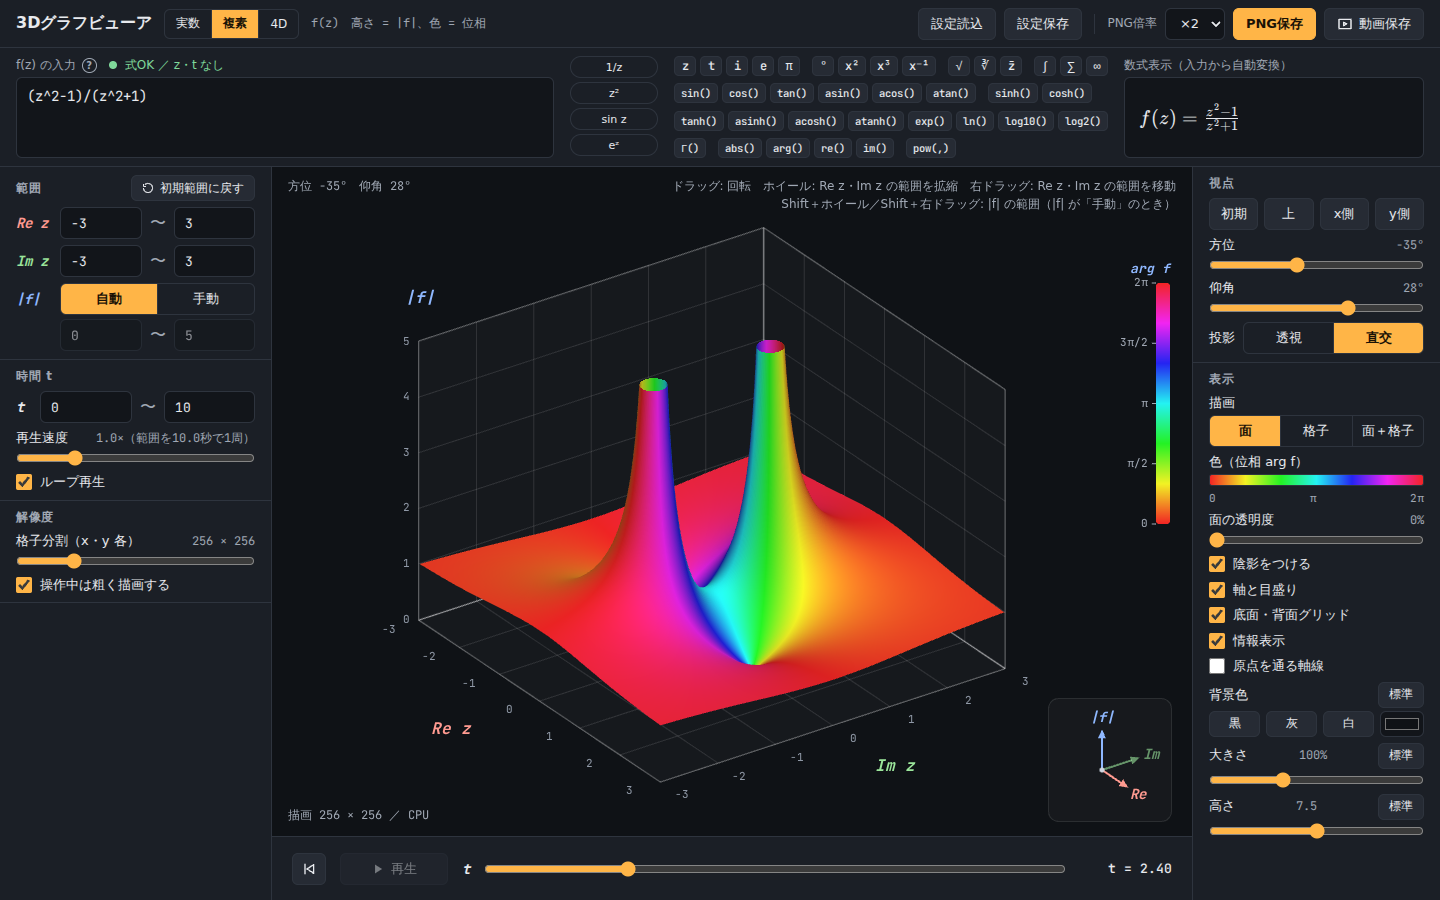Click the PNG保存 button

pyautogui.click(x=1274, y=23)
